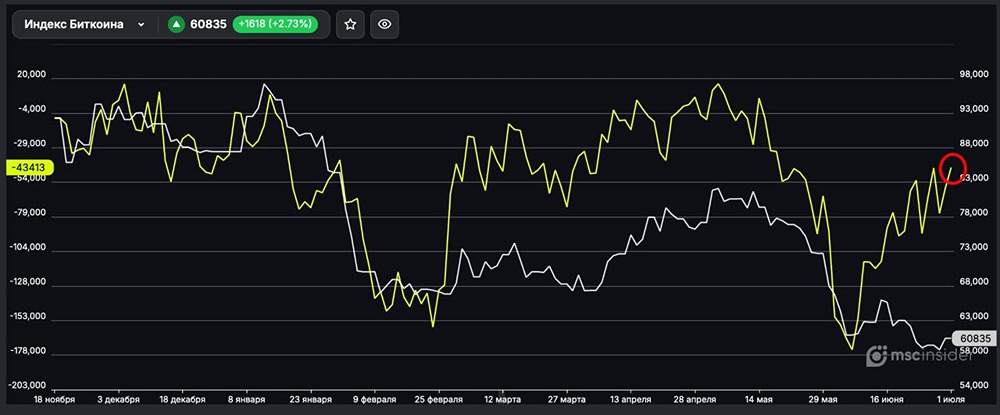Click the yellow -43413 axis label
The width and height of the screenshot is (1000, 415).
pyautogui.click(x=27, y=167)
